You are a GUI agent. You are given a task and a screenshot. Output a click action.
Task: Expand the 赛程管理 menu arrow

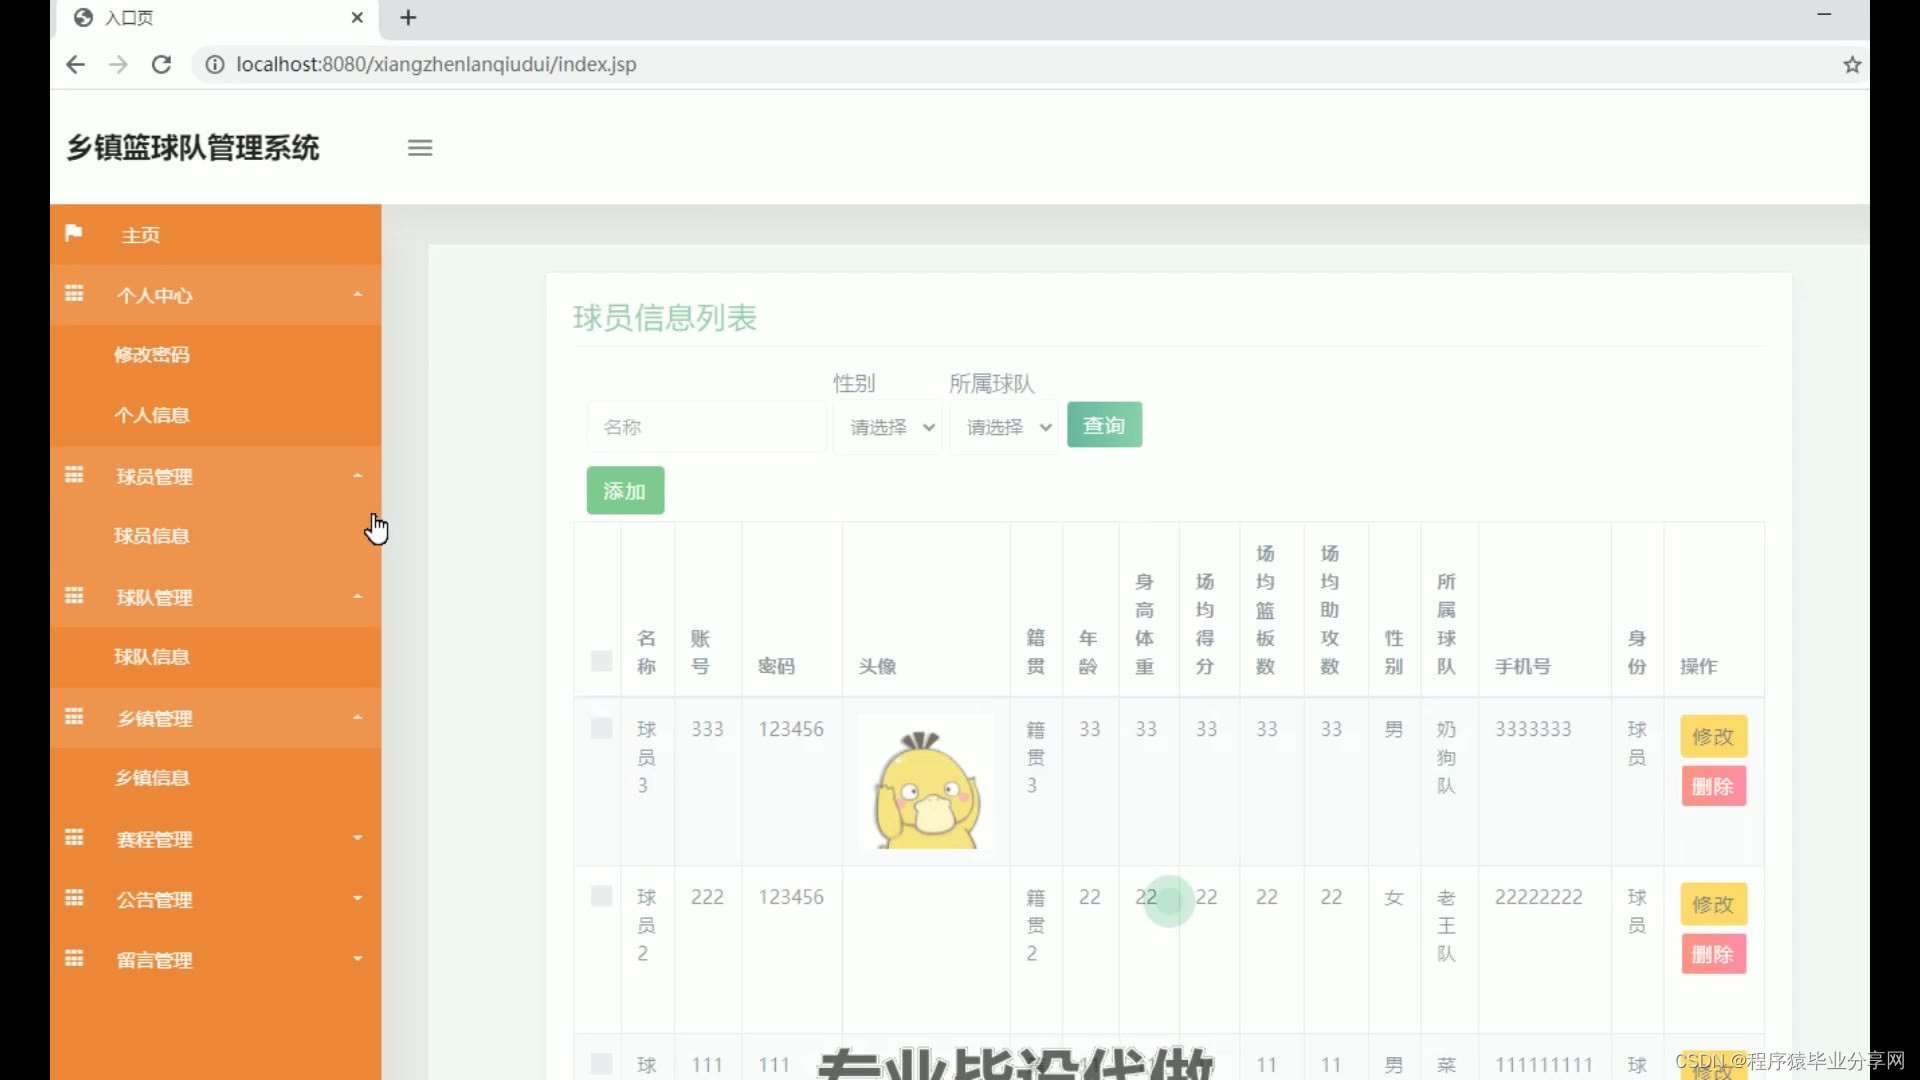pos(357,838)
